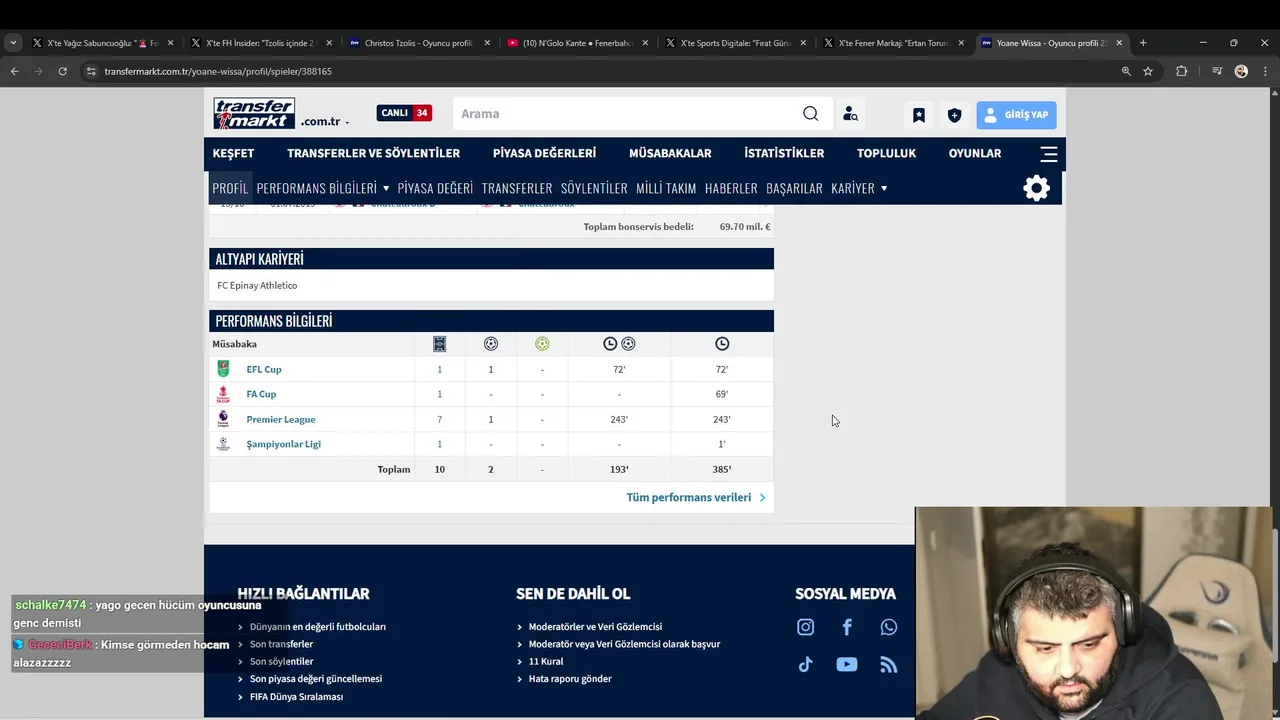Open the Şampiyonlar Ligi link
This screenshot has width=1280, height=720.
pyautogui.click(x=284, y=444)
